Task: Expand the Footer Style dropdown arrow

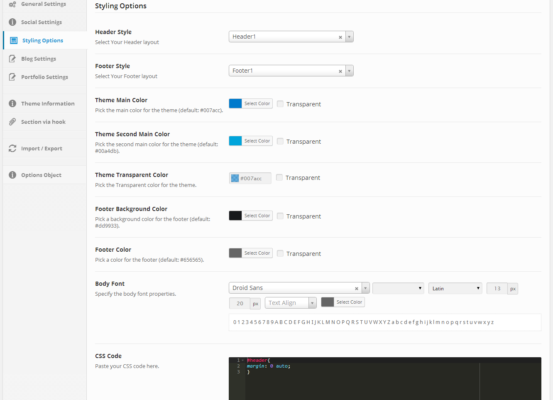Action: pyautogui.click(x=349, y=71)
